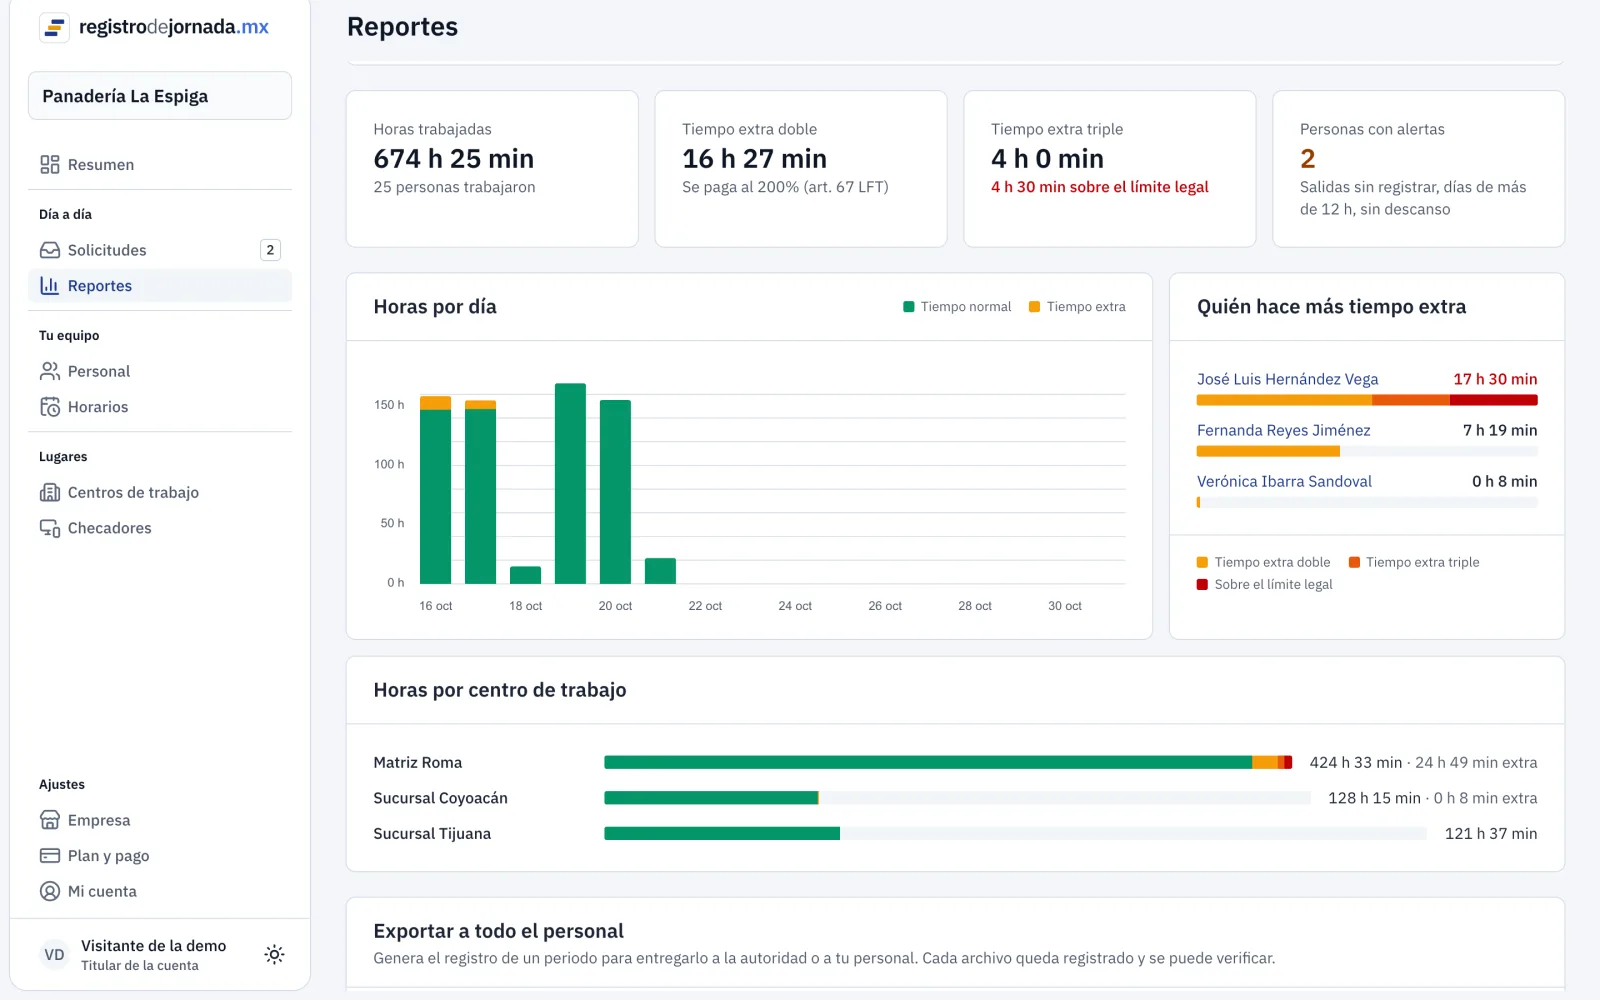Click the registrodejornada.mx logo icon
Screen dimensions: 1600x1000
[54, 27]
